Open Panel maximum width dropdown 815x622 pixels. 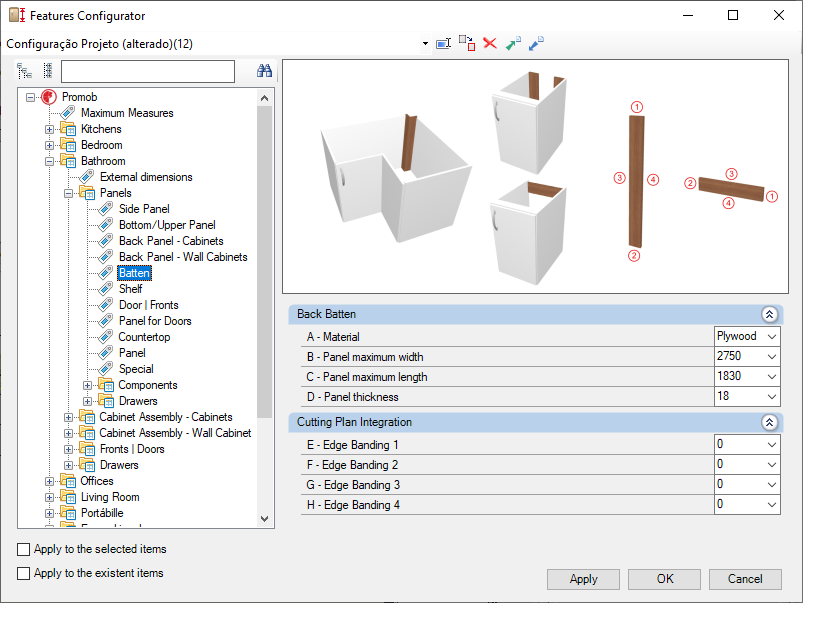click(772, 356)
